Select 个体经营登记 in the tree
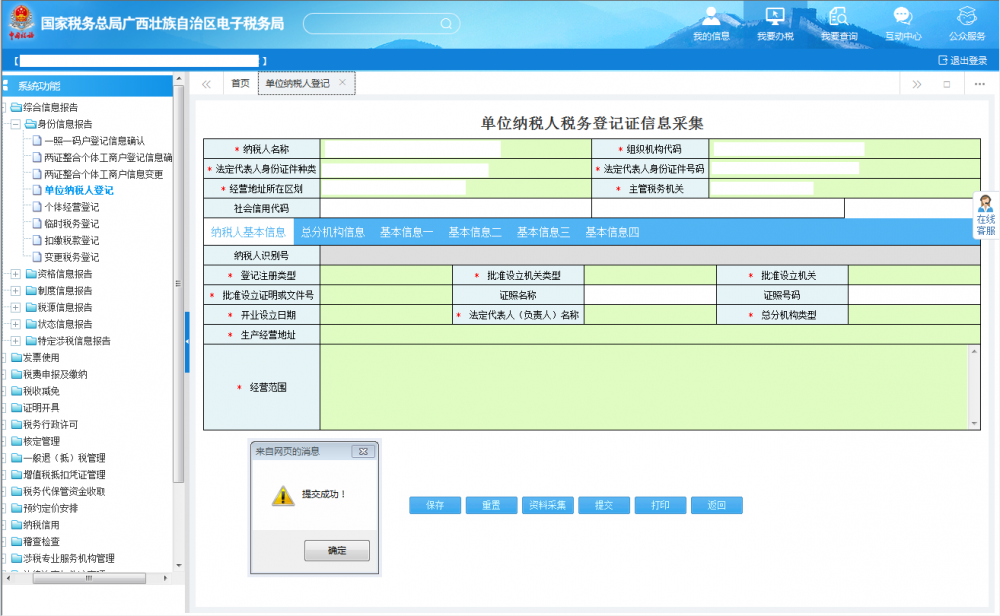Image resolution: width=1000 pixels, height=616 pixels. [x=71, y=207]
